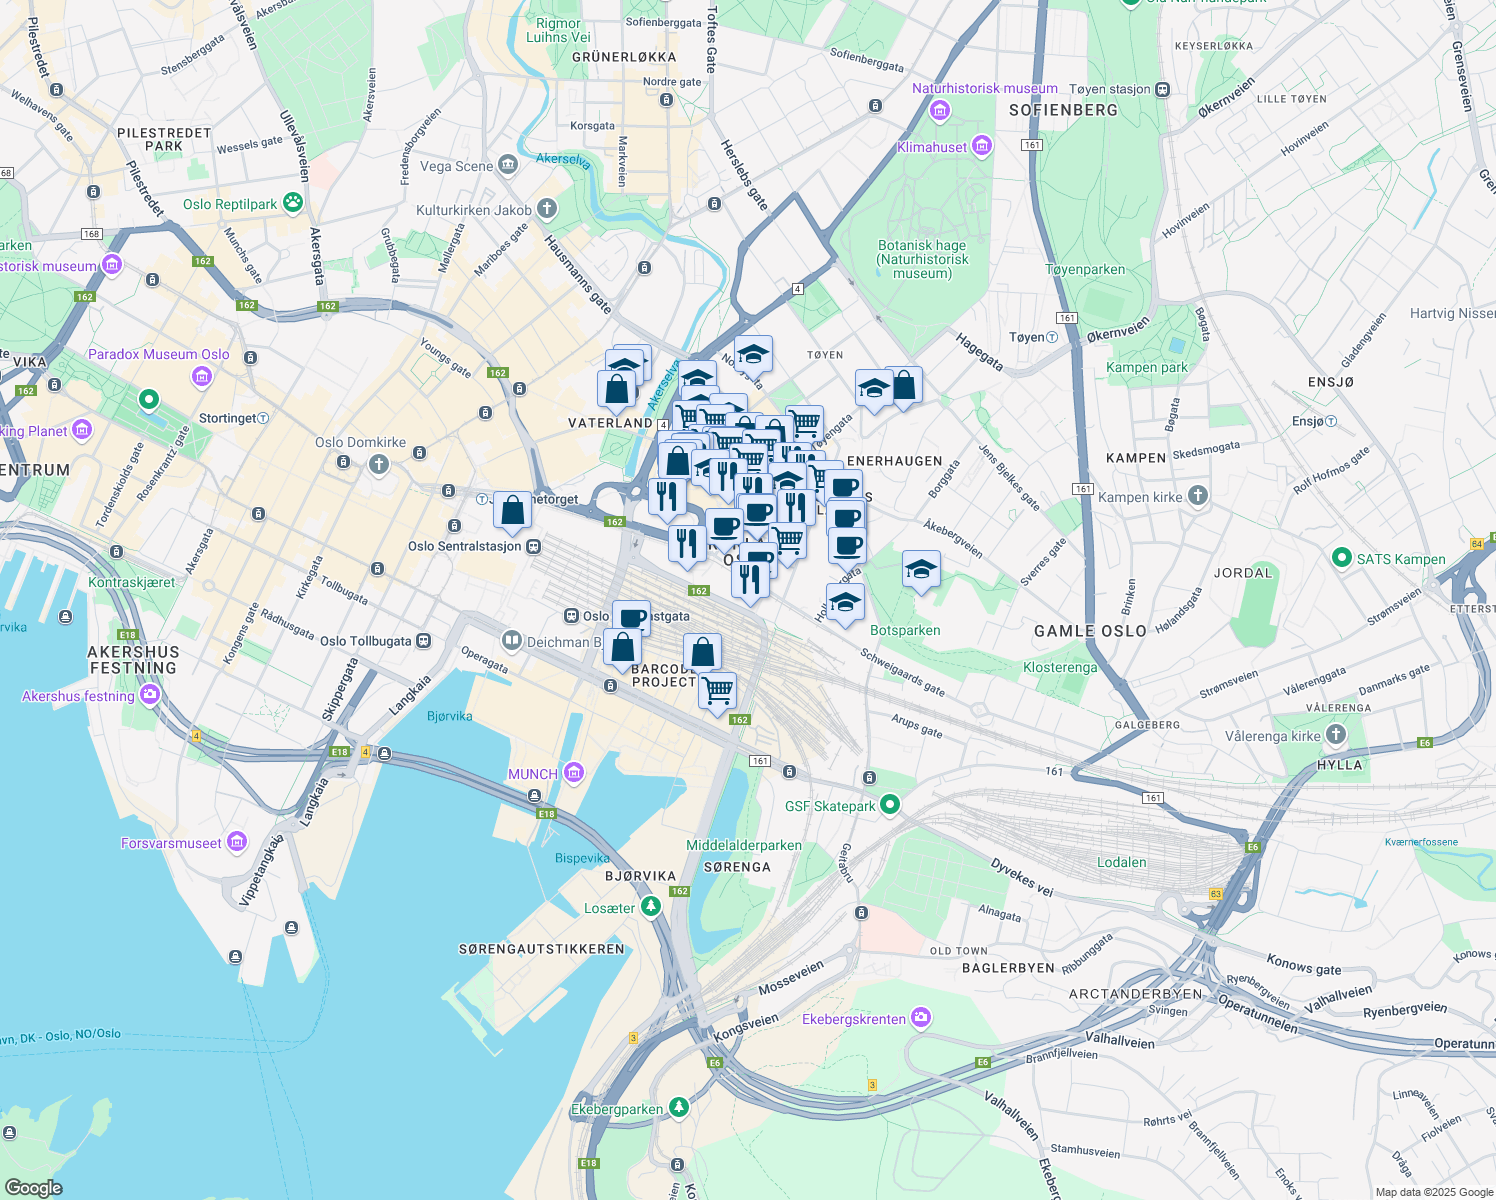
Task: Select the Bjørvika water label
Action: (449, 716)
